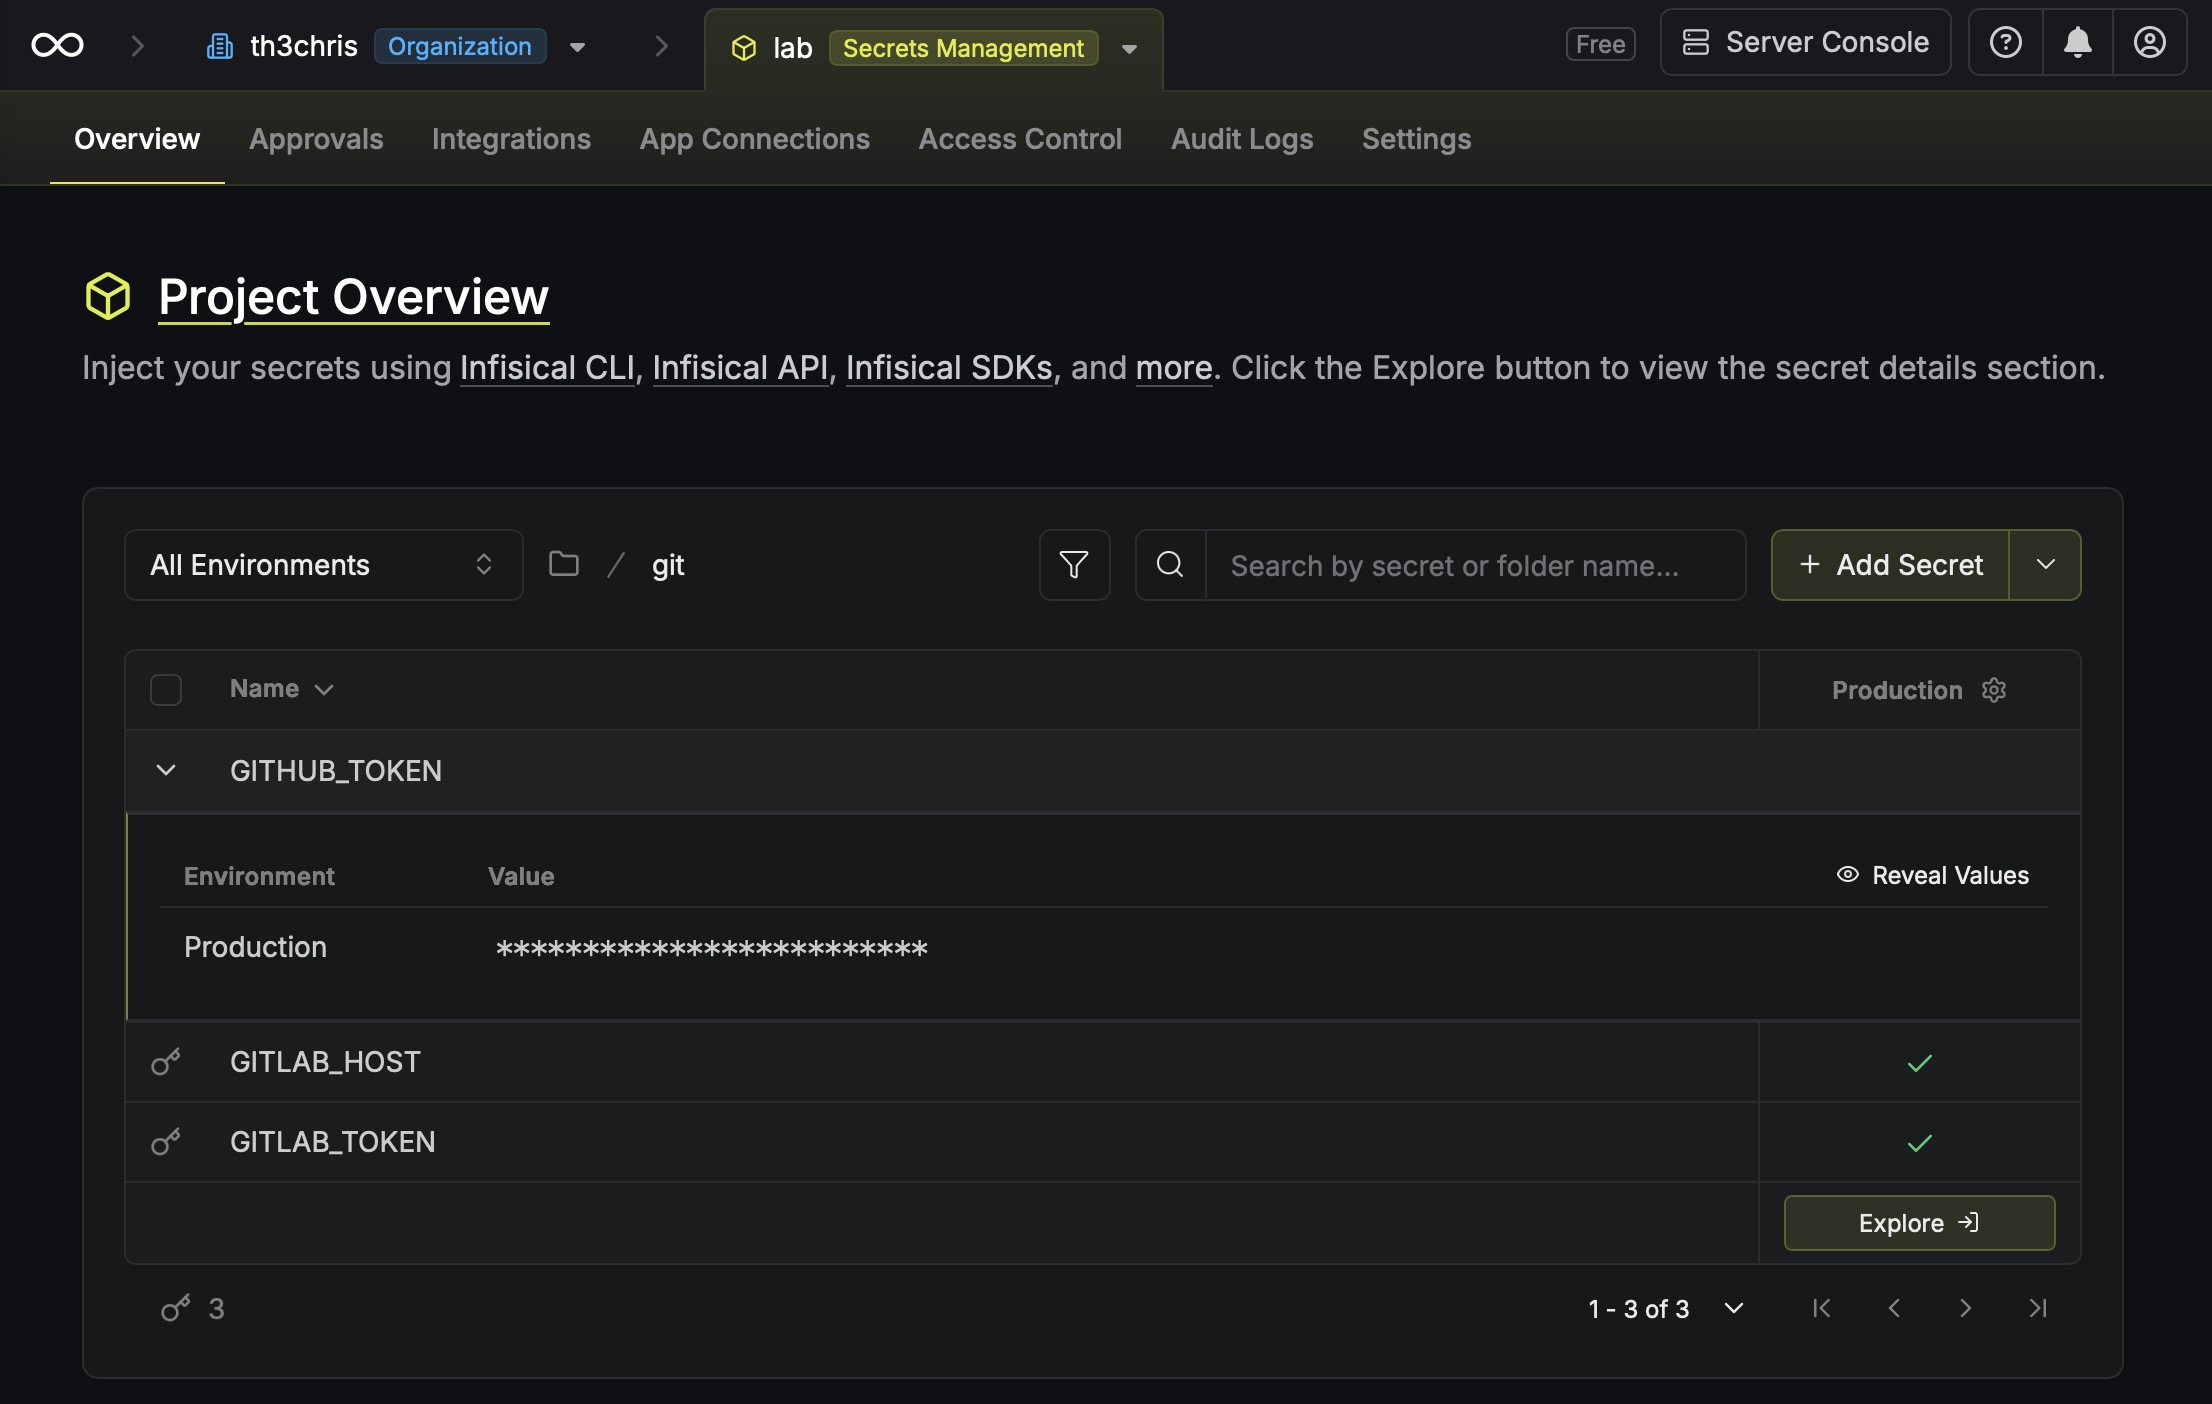Sort by the Name column chevron
This screenshot has height=1404, width=2212.
[324, 689]
